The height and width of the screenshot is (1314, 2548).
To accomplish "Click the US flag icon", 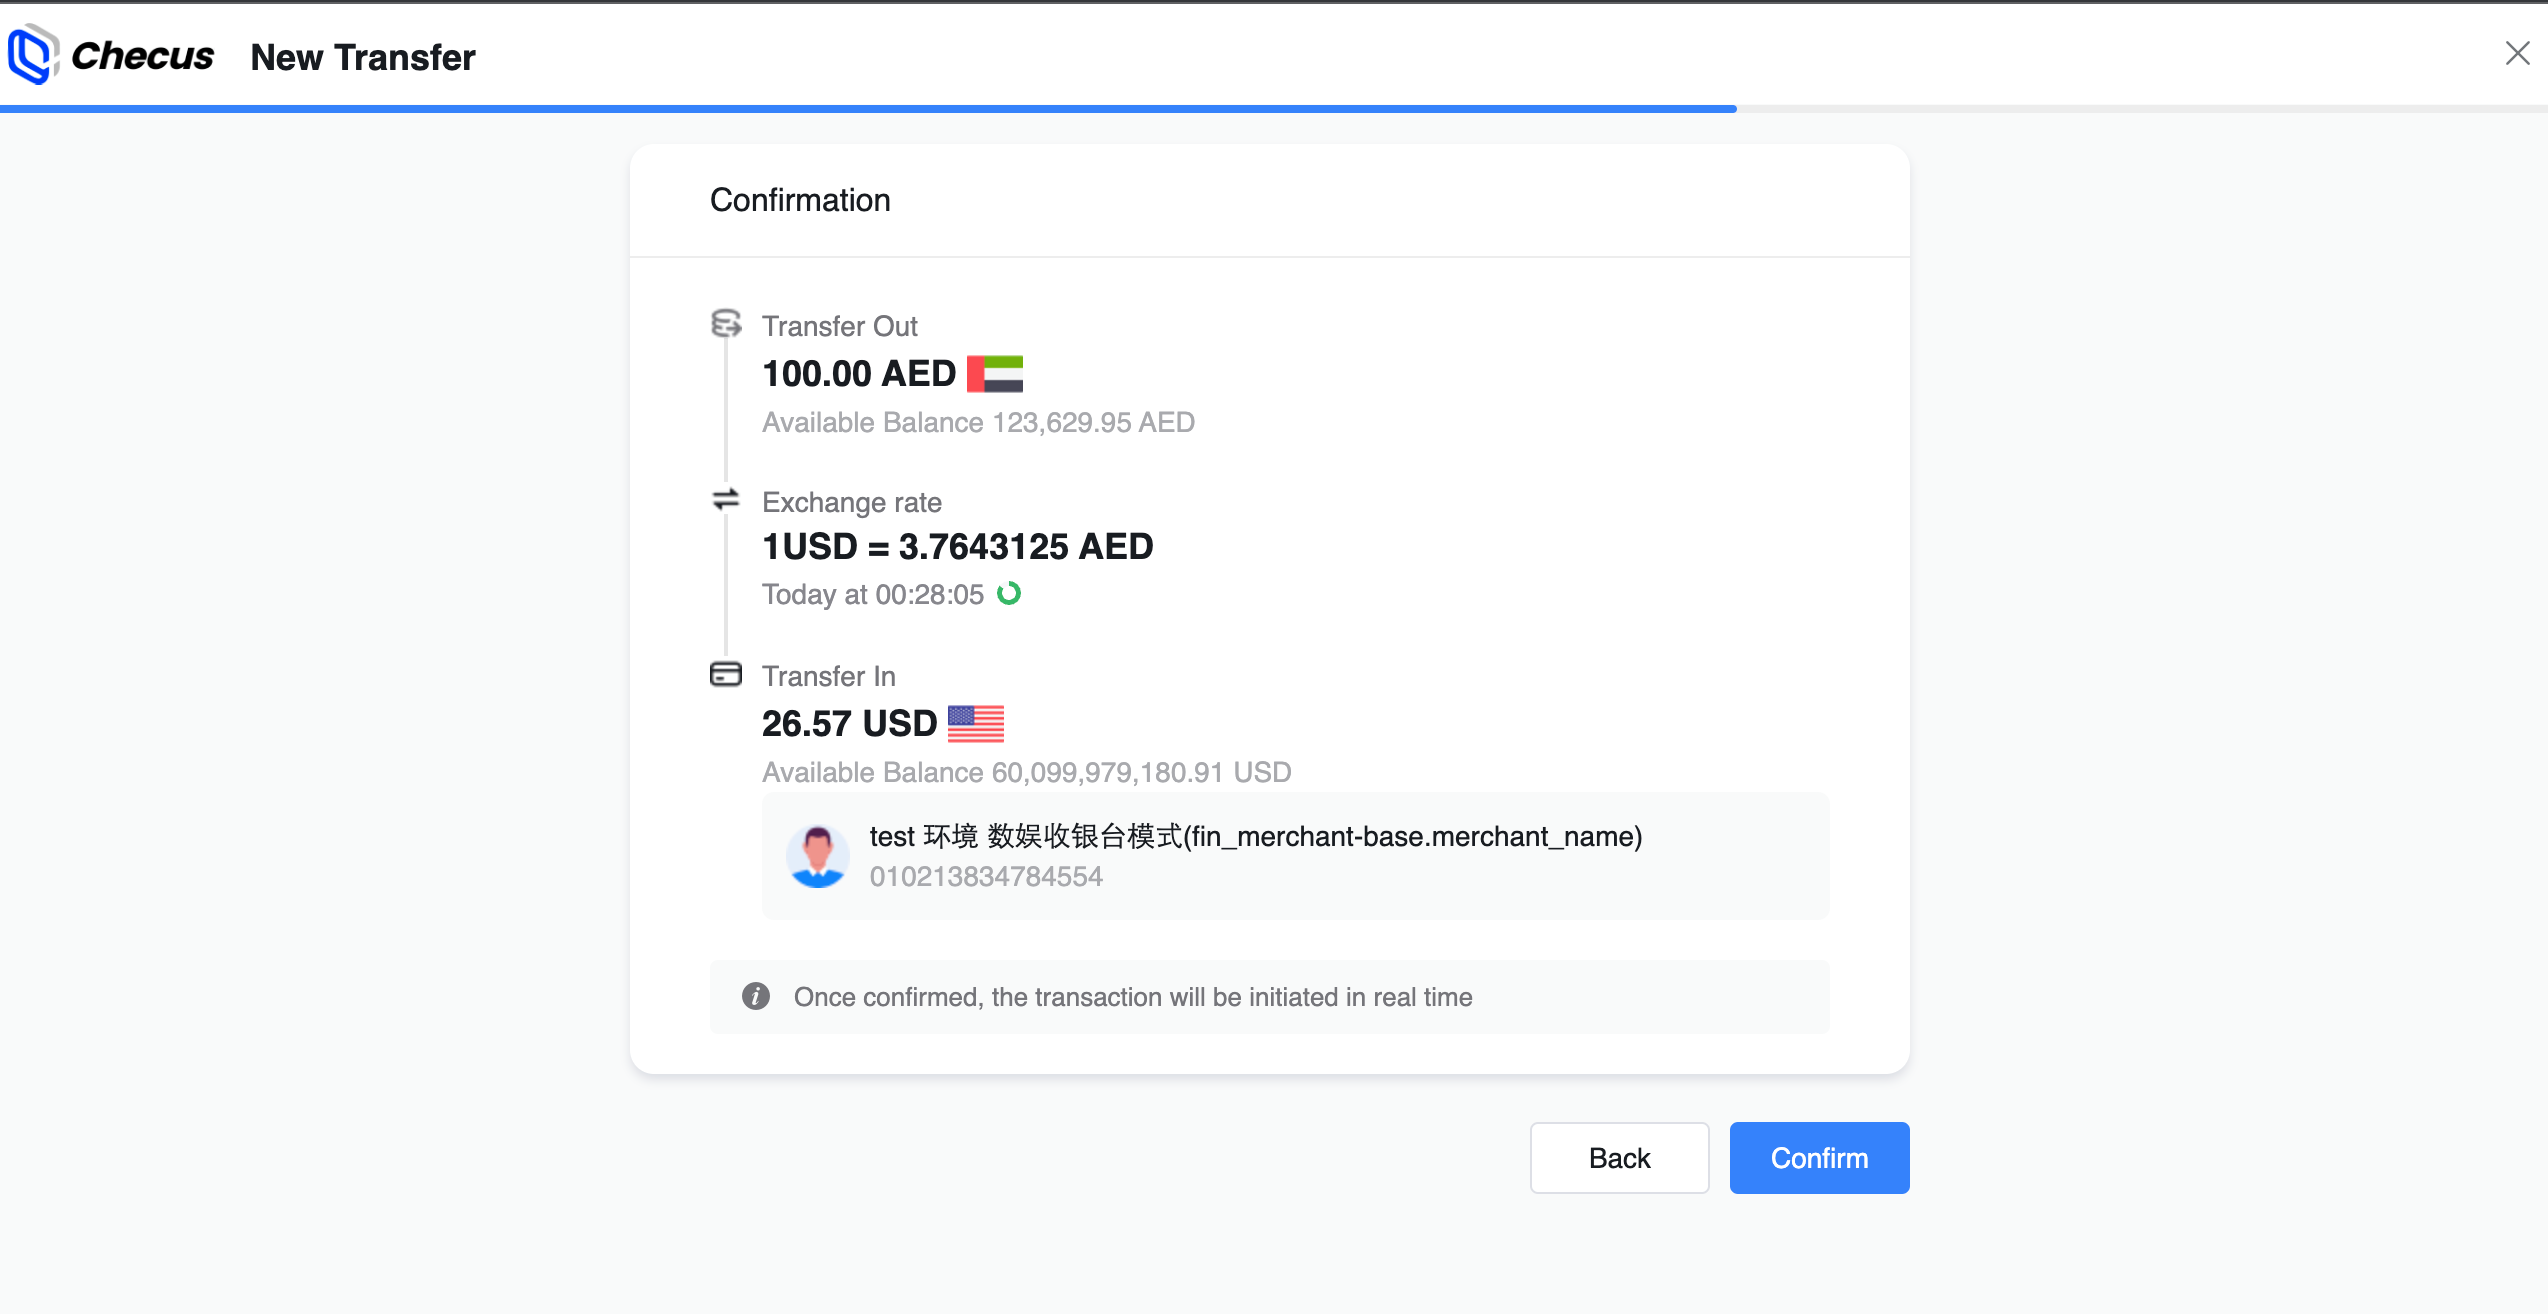I will click(x=975, y=723).
